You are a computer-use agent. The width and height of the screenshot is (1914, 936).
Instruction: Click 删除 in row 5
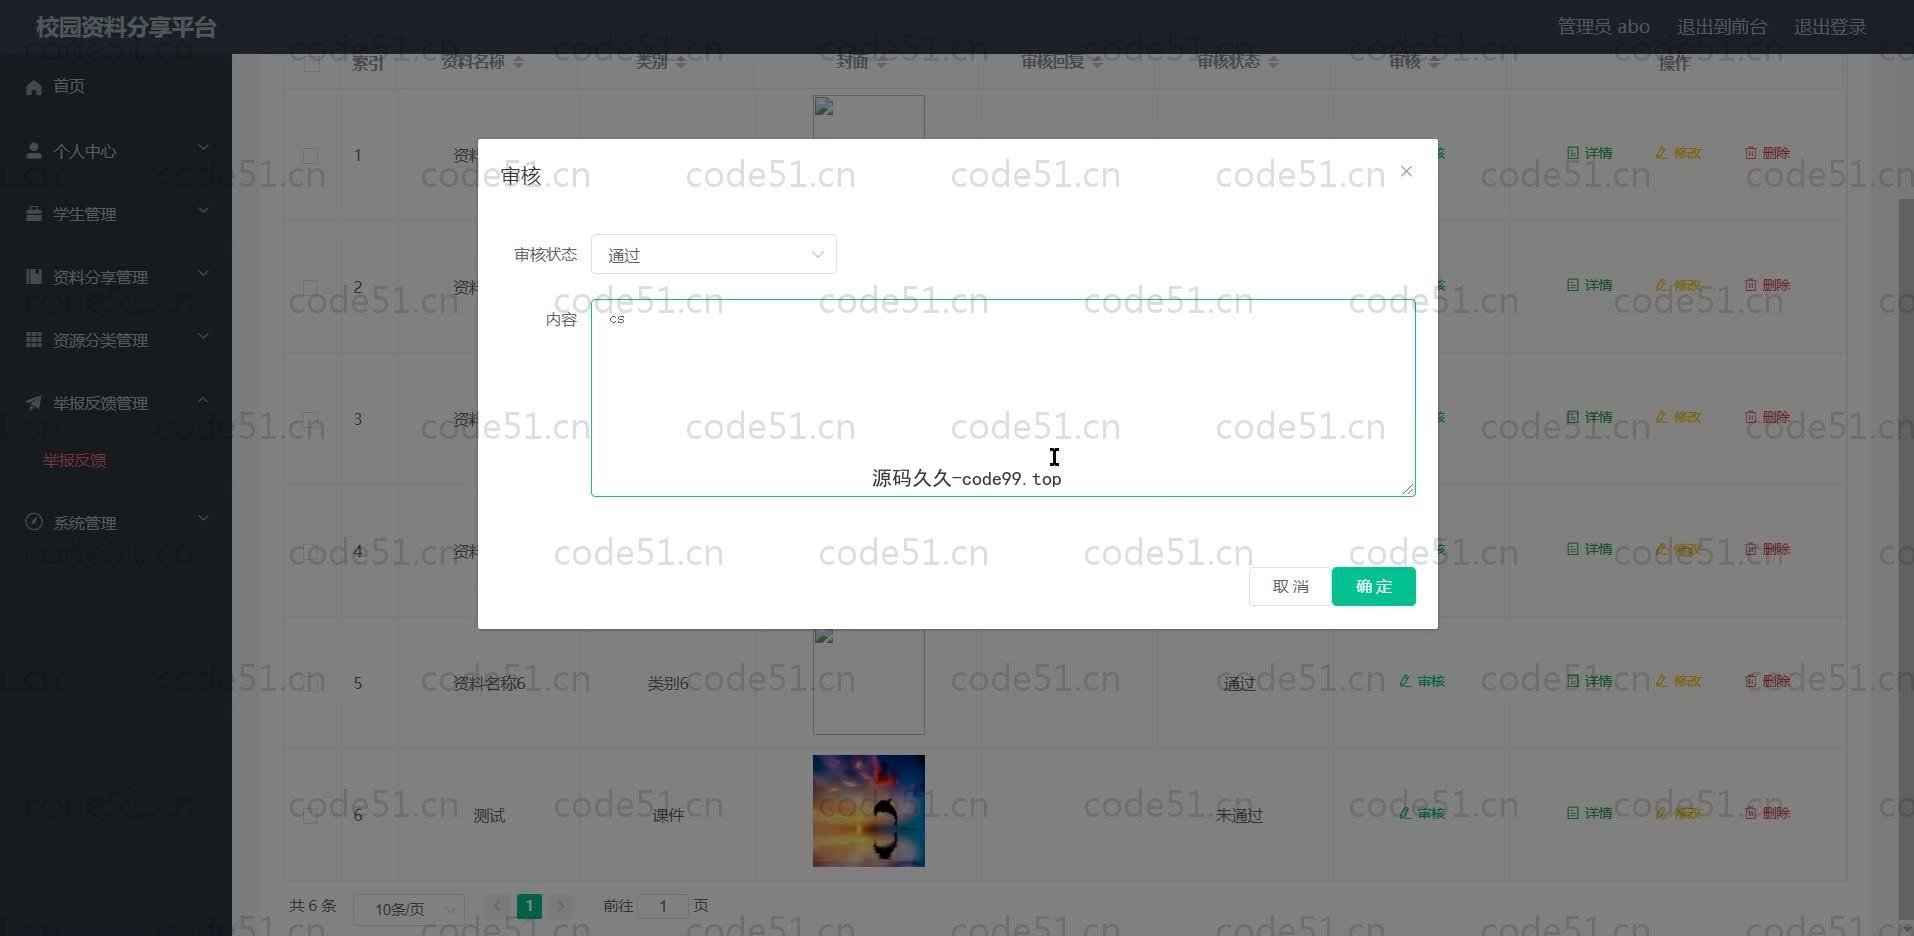[1767, 681]
